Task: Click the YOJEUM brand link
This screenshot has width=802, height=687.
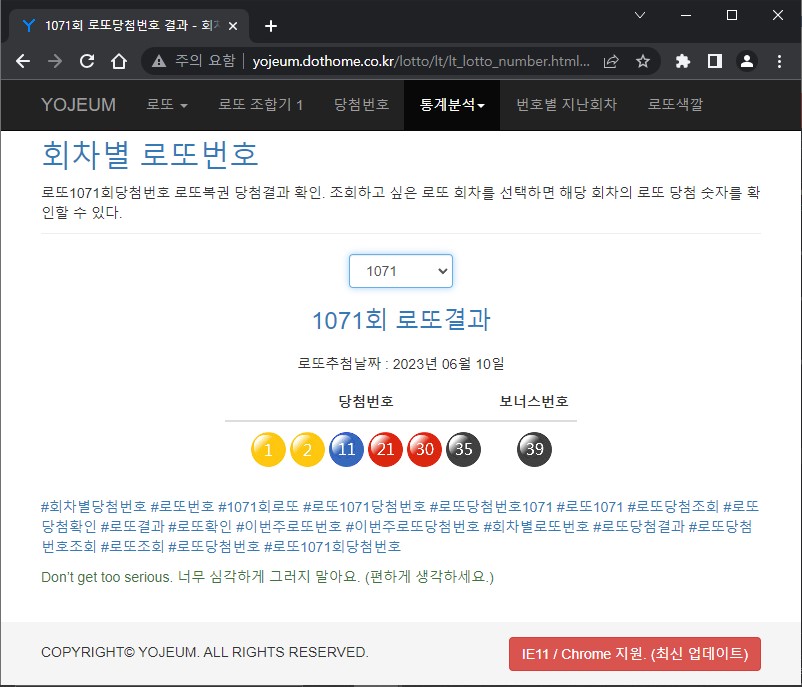Action: point(78,105)
